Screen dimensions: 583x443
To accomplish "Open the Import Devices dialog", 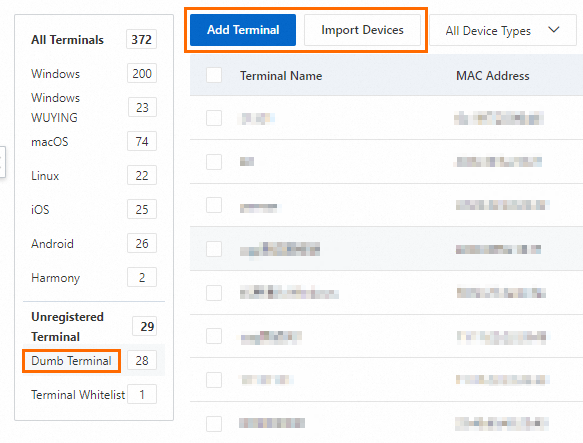I will point(362,30).
